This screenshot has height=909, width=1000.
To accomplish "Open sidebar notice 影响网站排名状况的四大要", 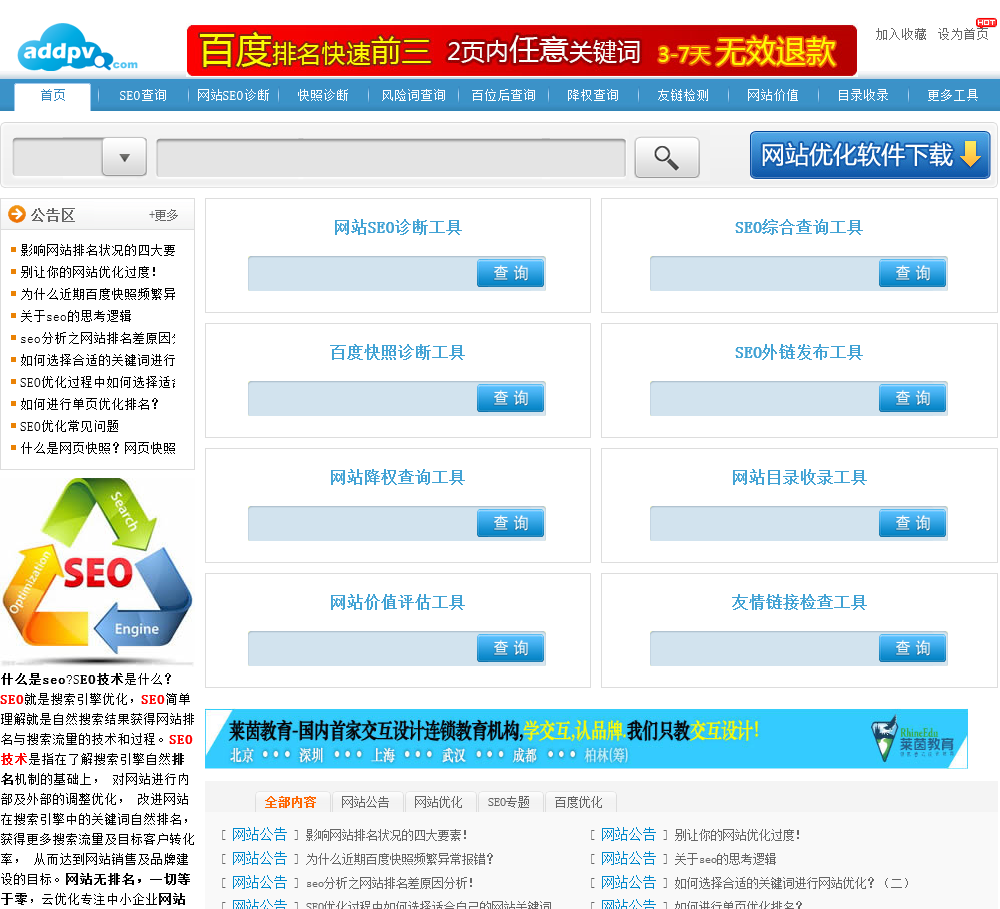I will click(98, 250).
